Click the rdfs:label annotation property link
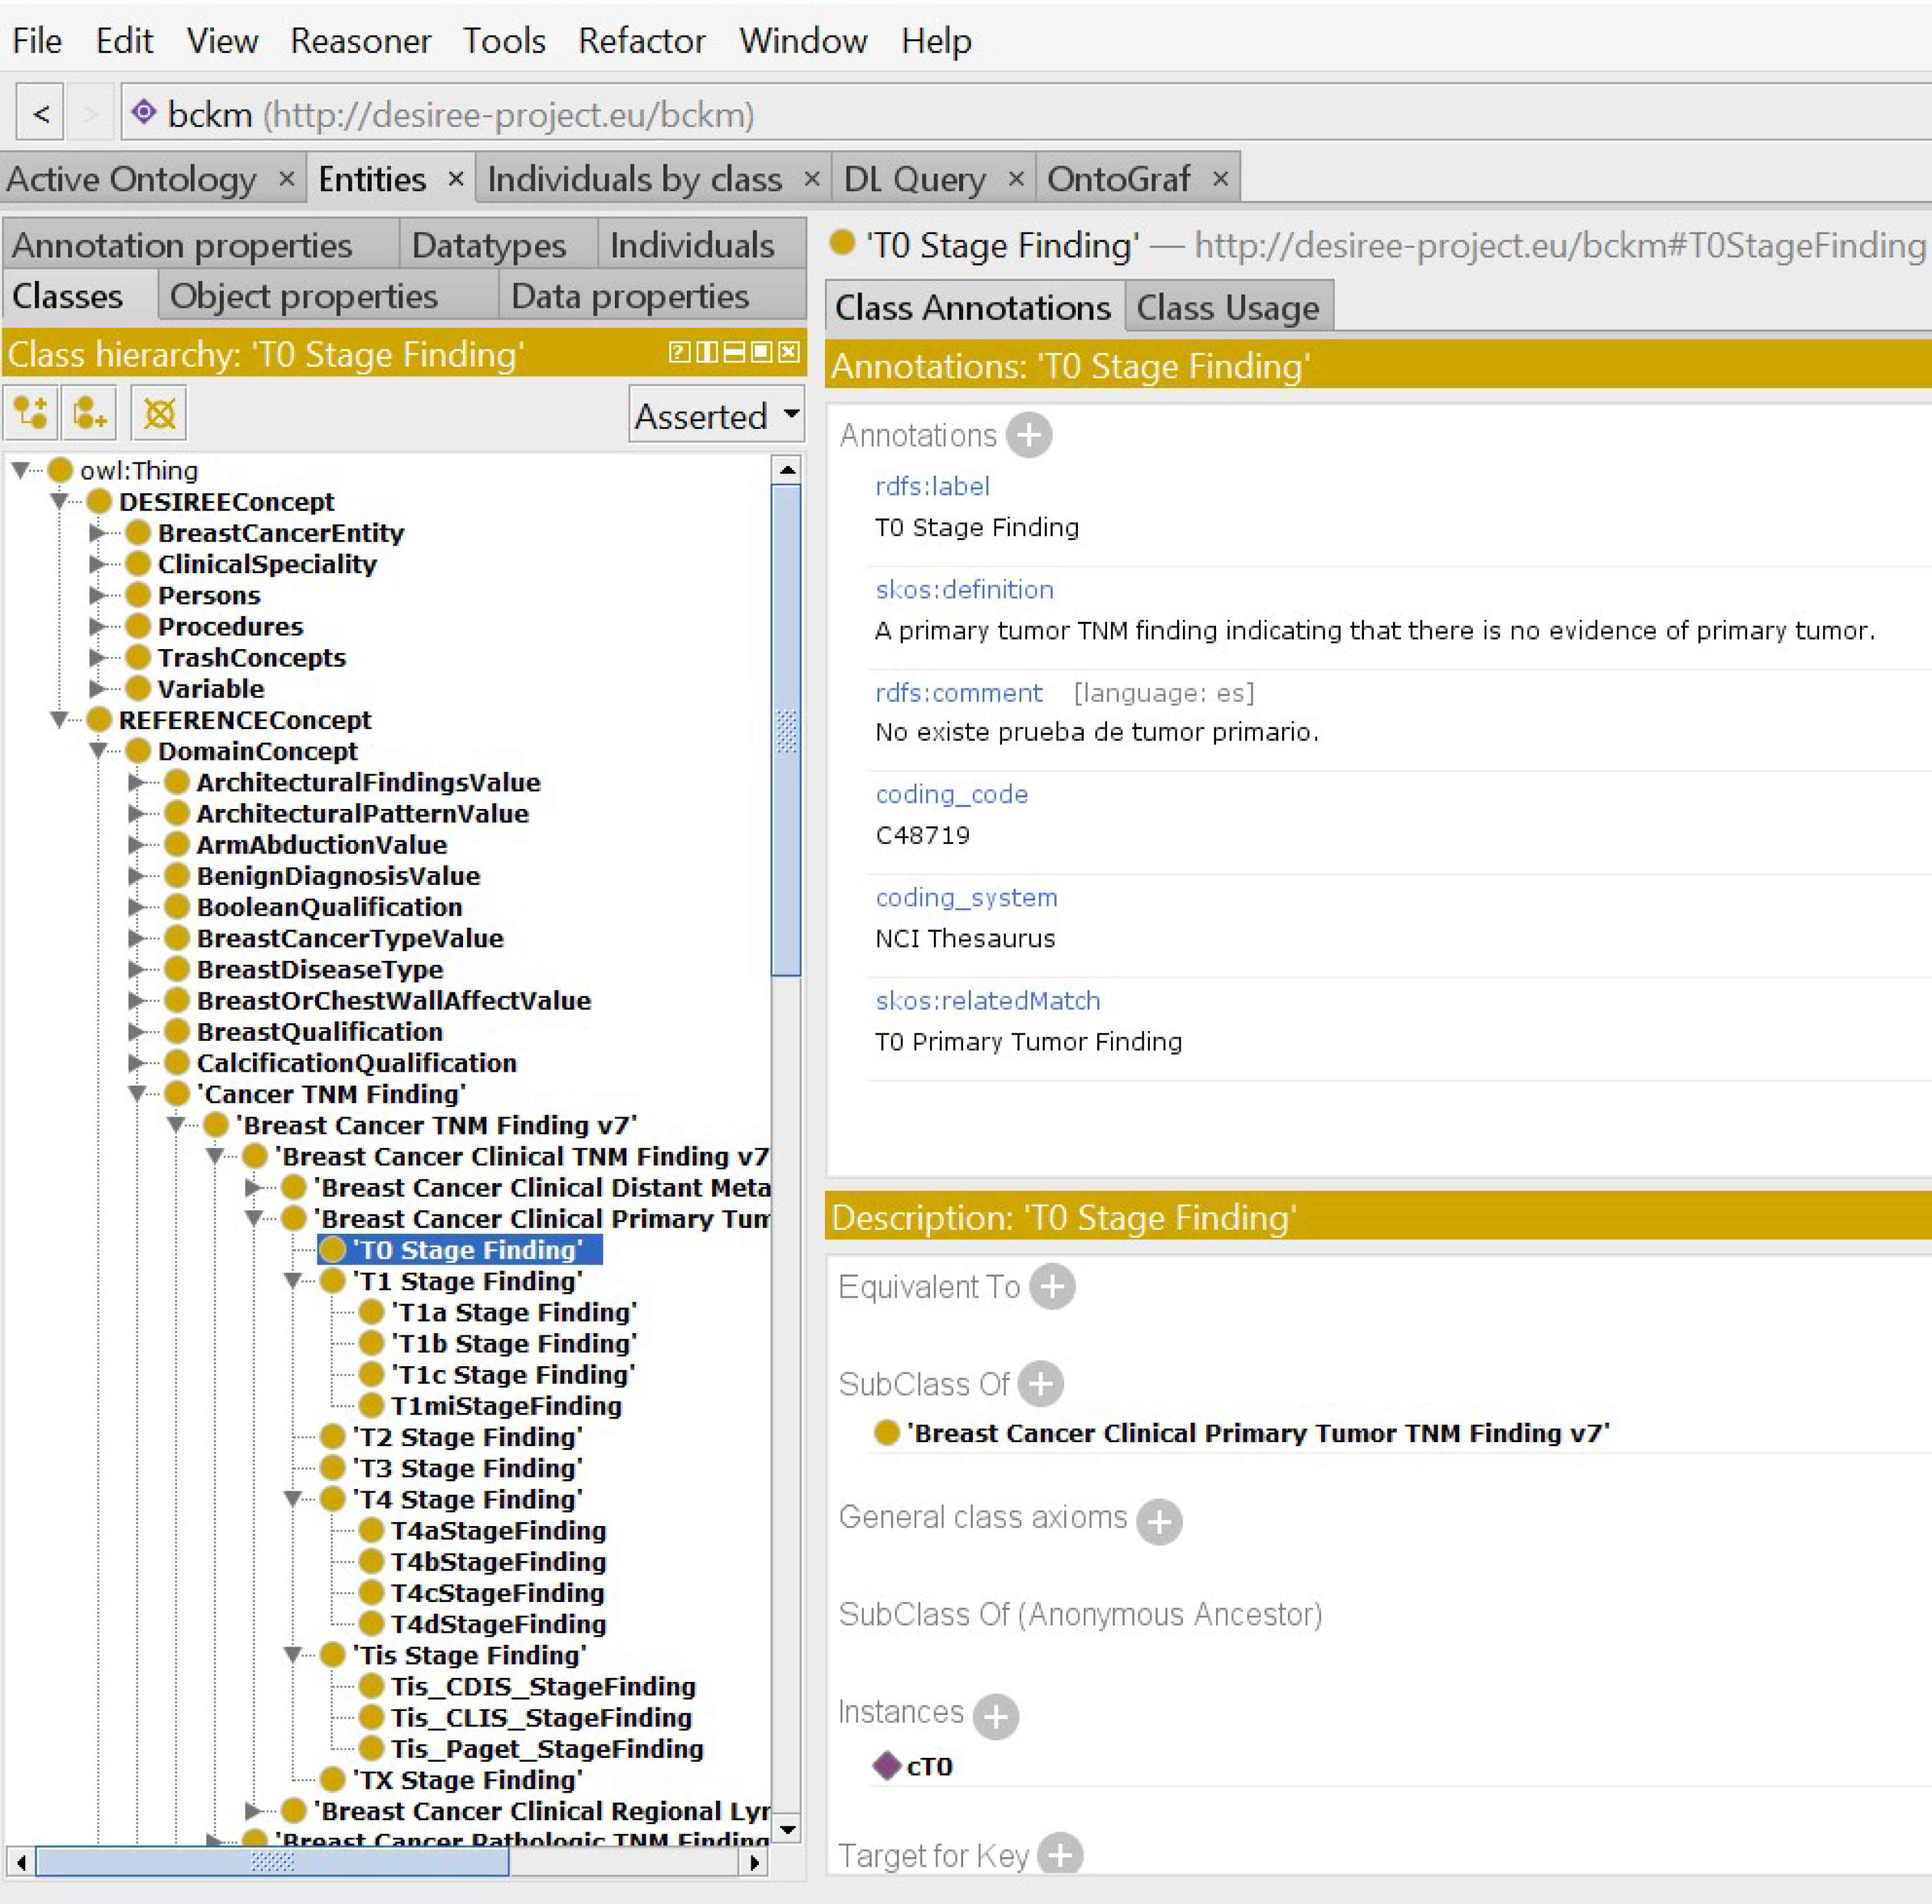The width and height of the screenshot is (1932, 1904). [932, 486]
